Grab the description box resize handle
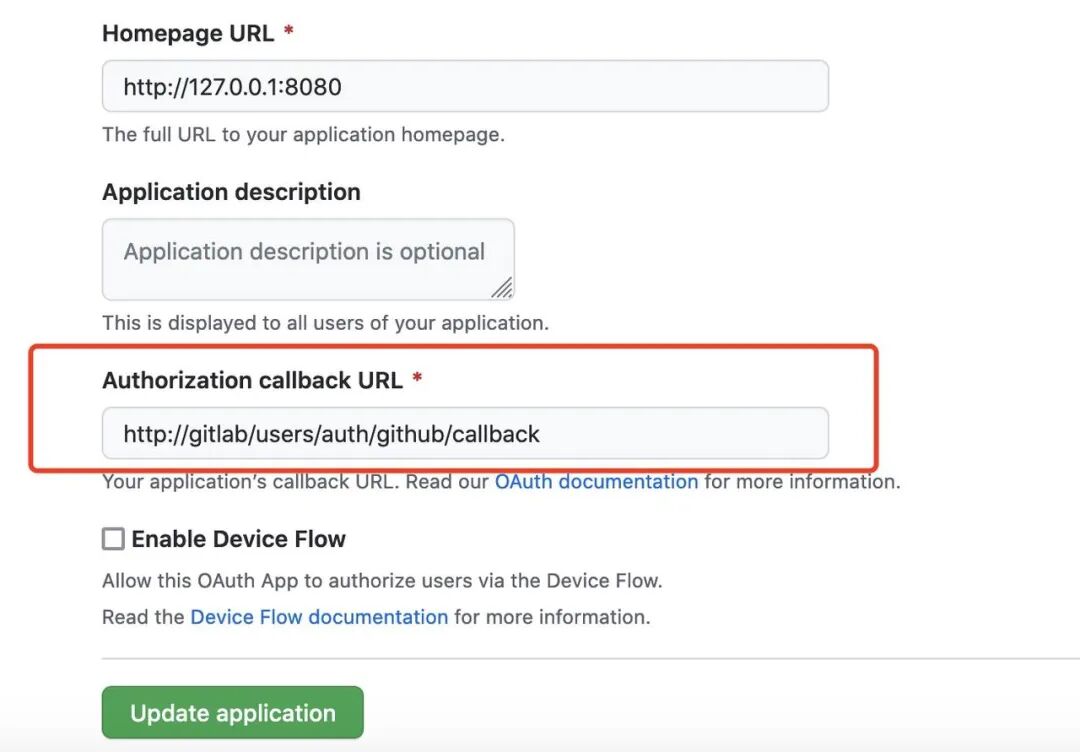The image size is (1080, 752). click(502, 288)
